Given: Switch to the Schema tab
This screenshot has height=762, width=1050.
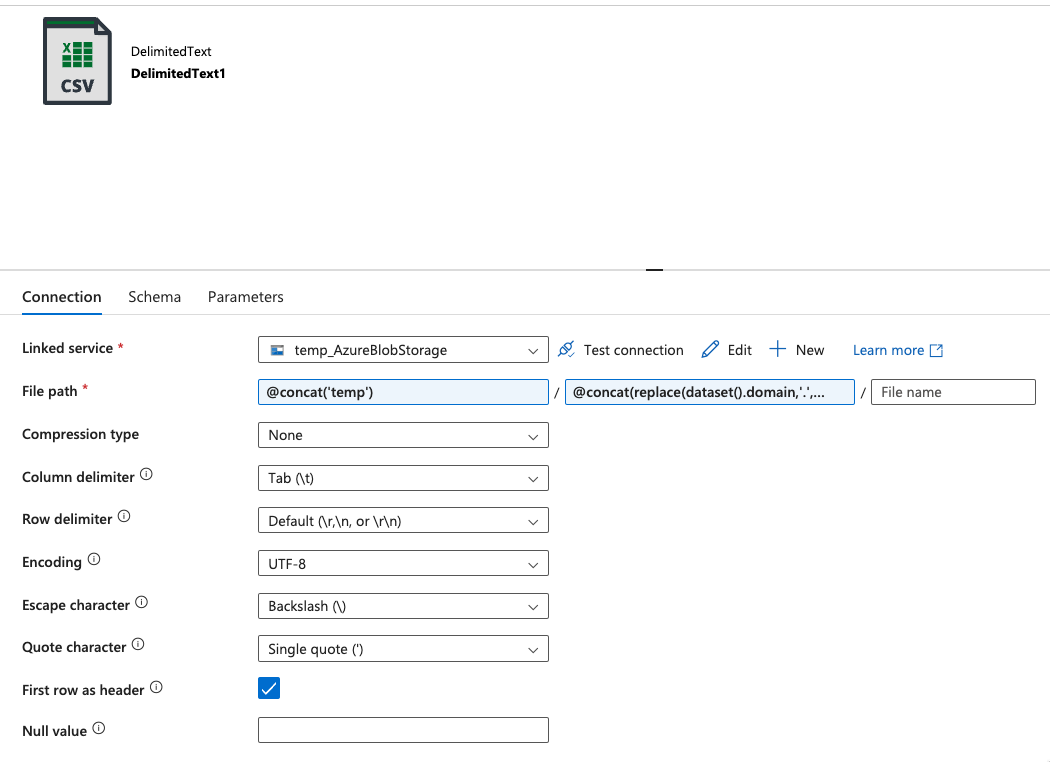Looking at the screenshot, I should tap(154, 297).
